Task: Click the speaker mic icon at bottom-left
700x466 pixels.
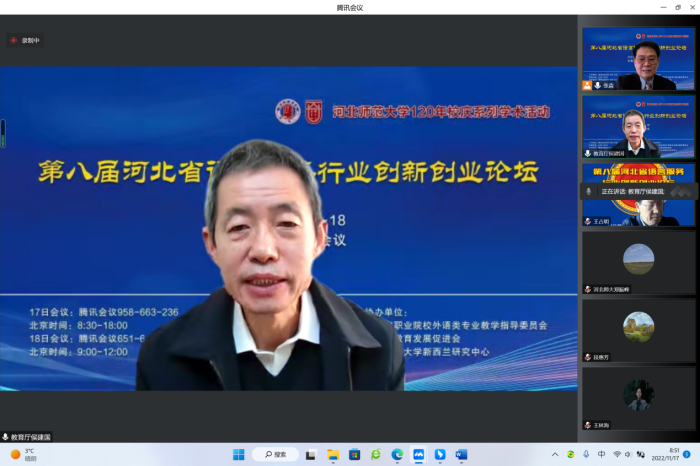Action: pos(6,437)
